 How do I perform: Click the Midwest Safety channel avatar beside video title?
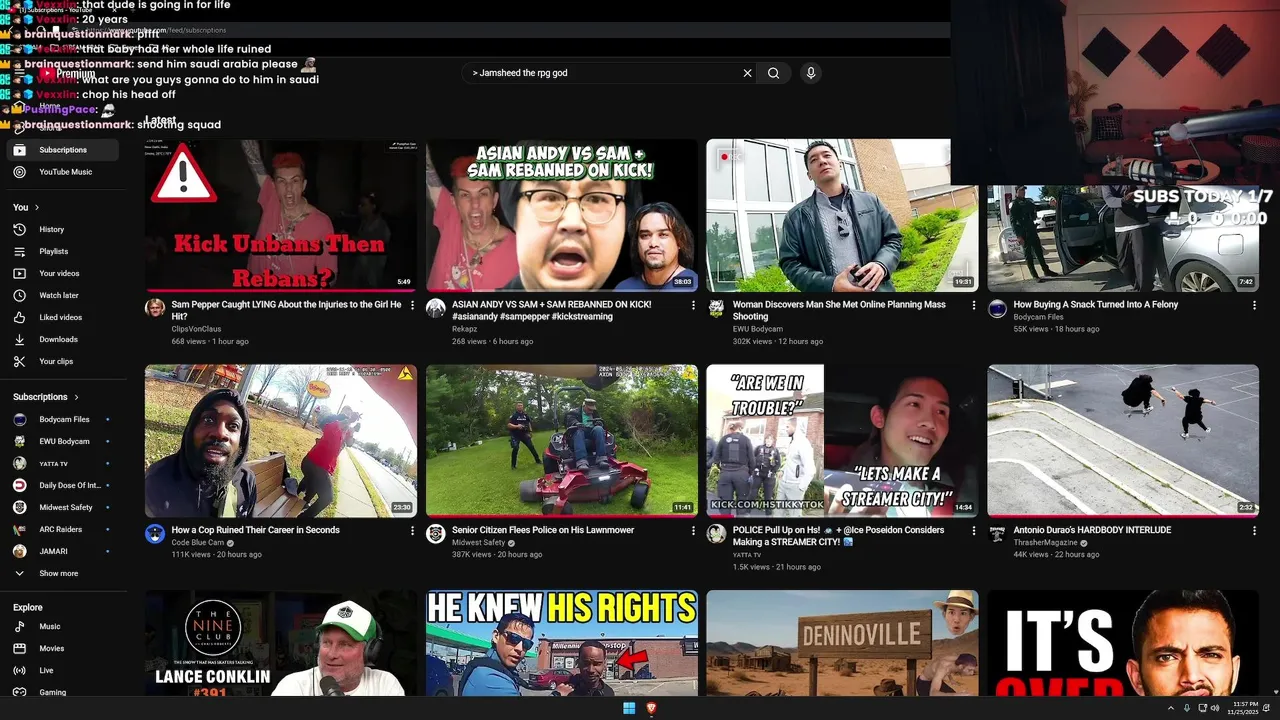point(435,534)
